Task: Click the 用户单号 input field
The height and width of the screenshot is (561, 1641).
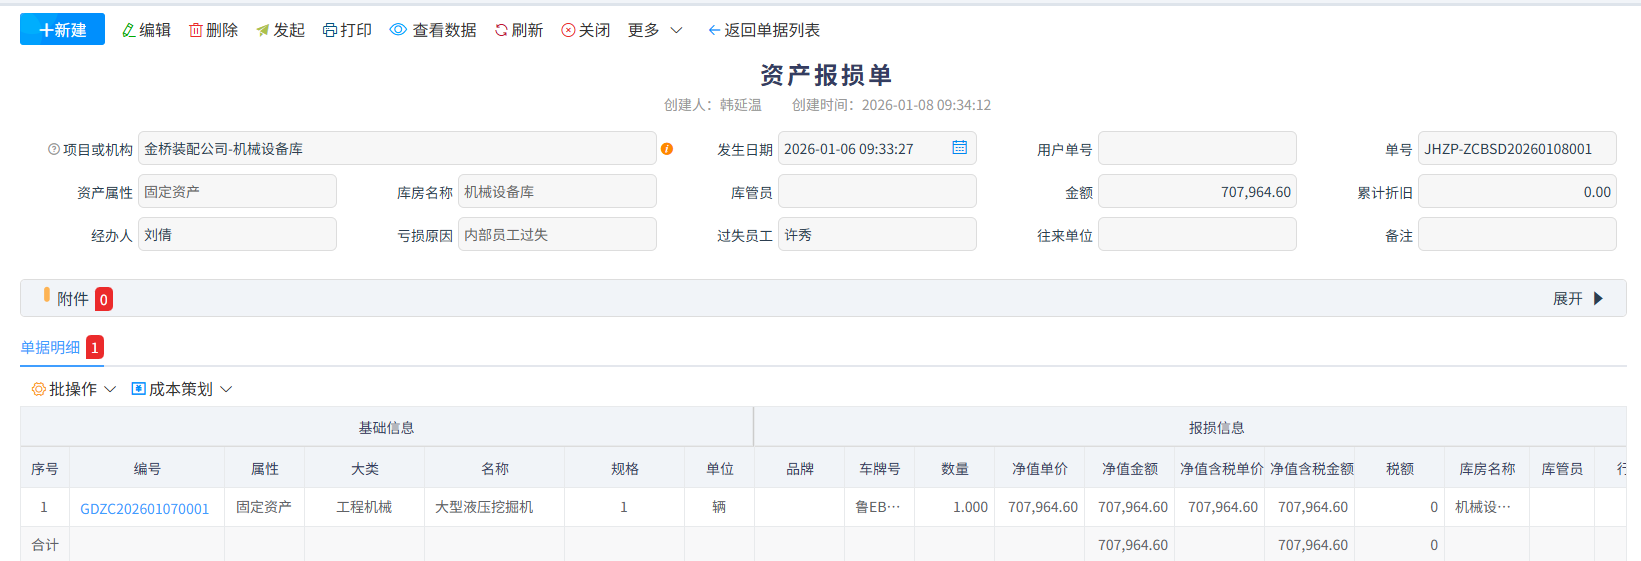Action: pyautogui.click(x=1197, y=149)
